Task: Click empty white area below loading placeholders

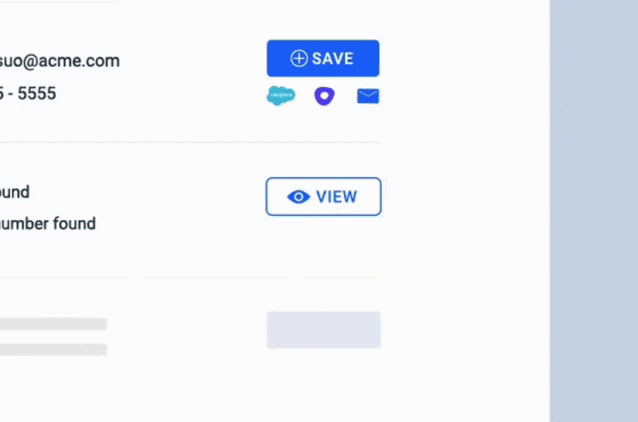Action: pyautogui.click(x=244, y=391)
